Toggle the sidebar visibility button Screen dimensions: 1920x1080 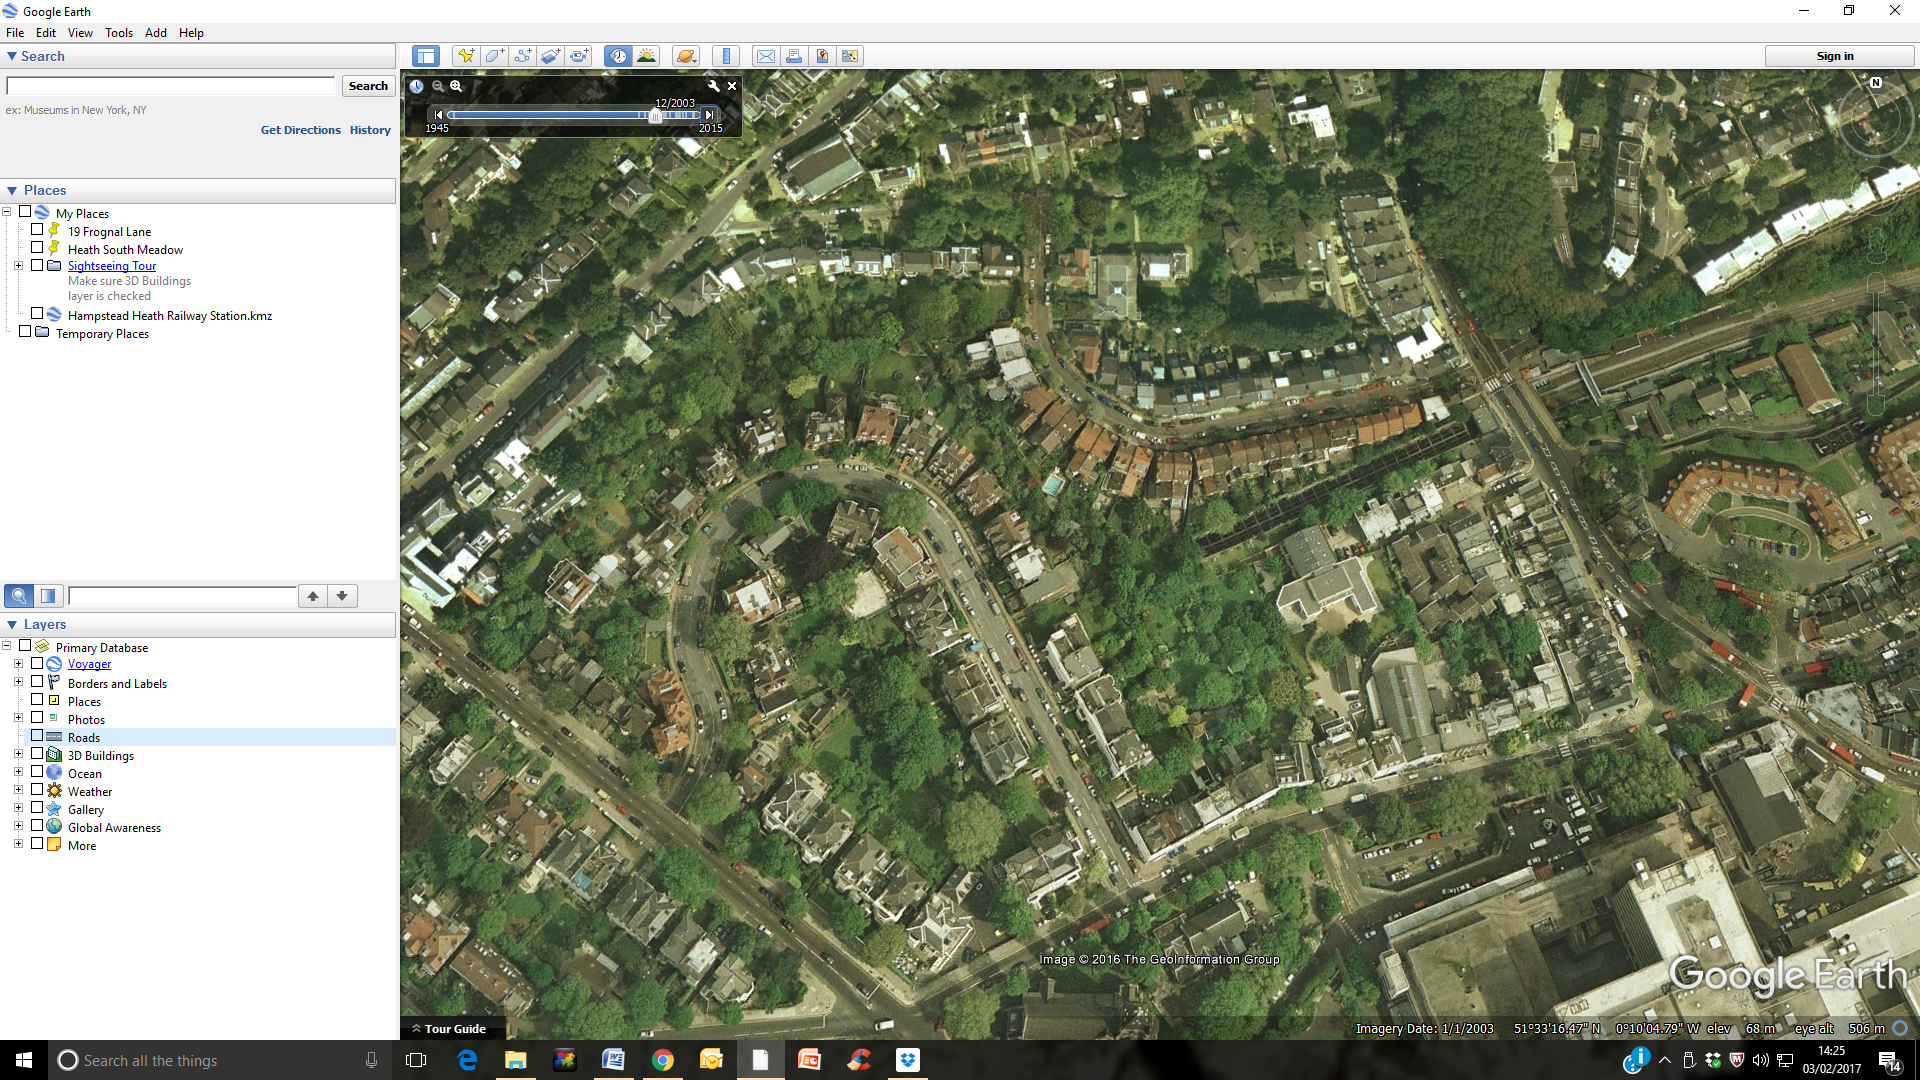tap(426, 56)
